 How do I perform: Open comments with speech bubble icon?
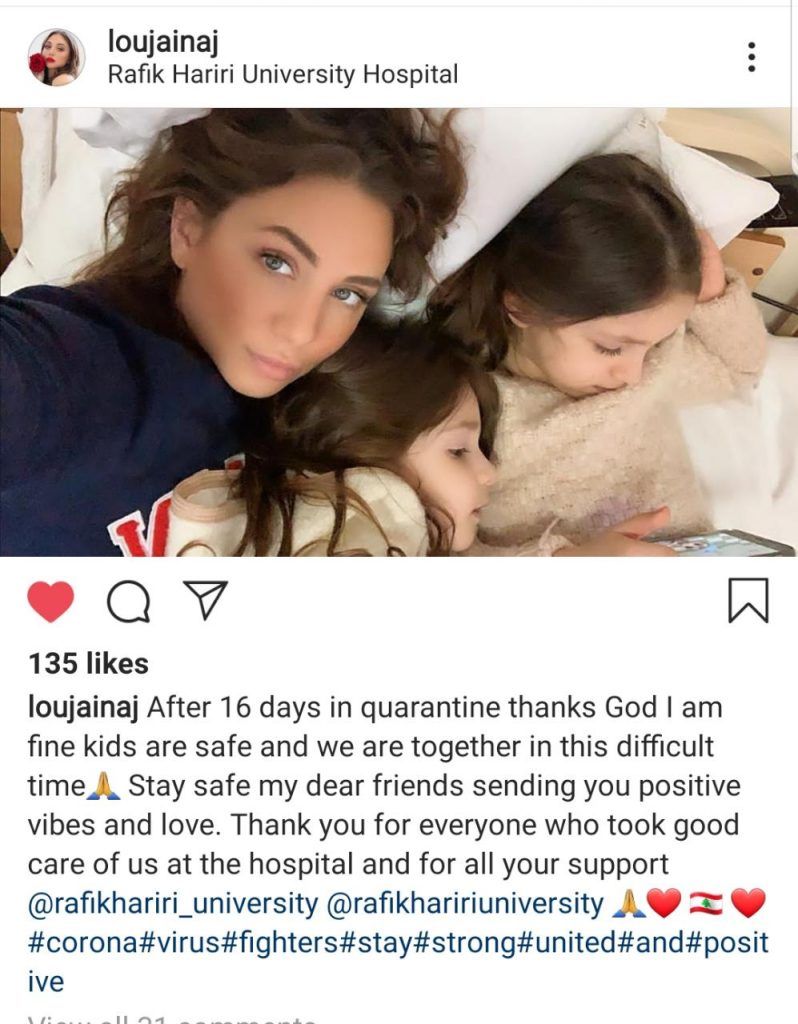[129, 601]
